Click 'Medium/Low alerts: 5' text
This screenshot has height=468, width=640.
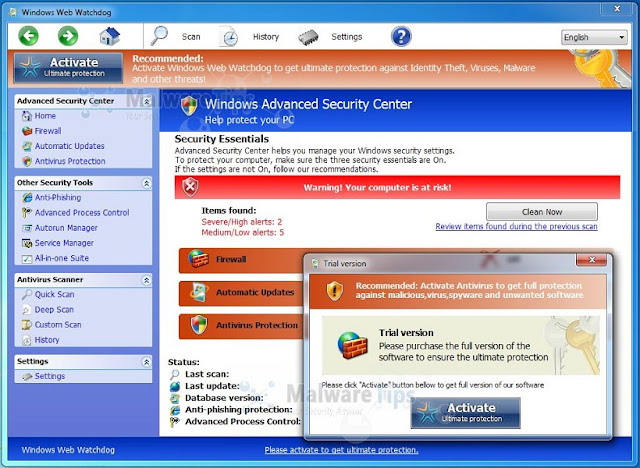(x=242, y=233)
